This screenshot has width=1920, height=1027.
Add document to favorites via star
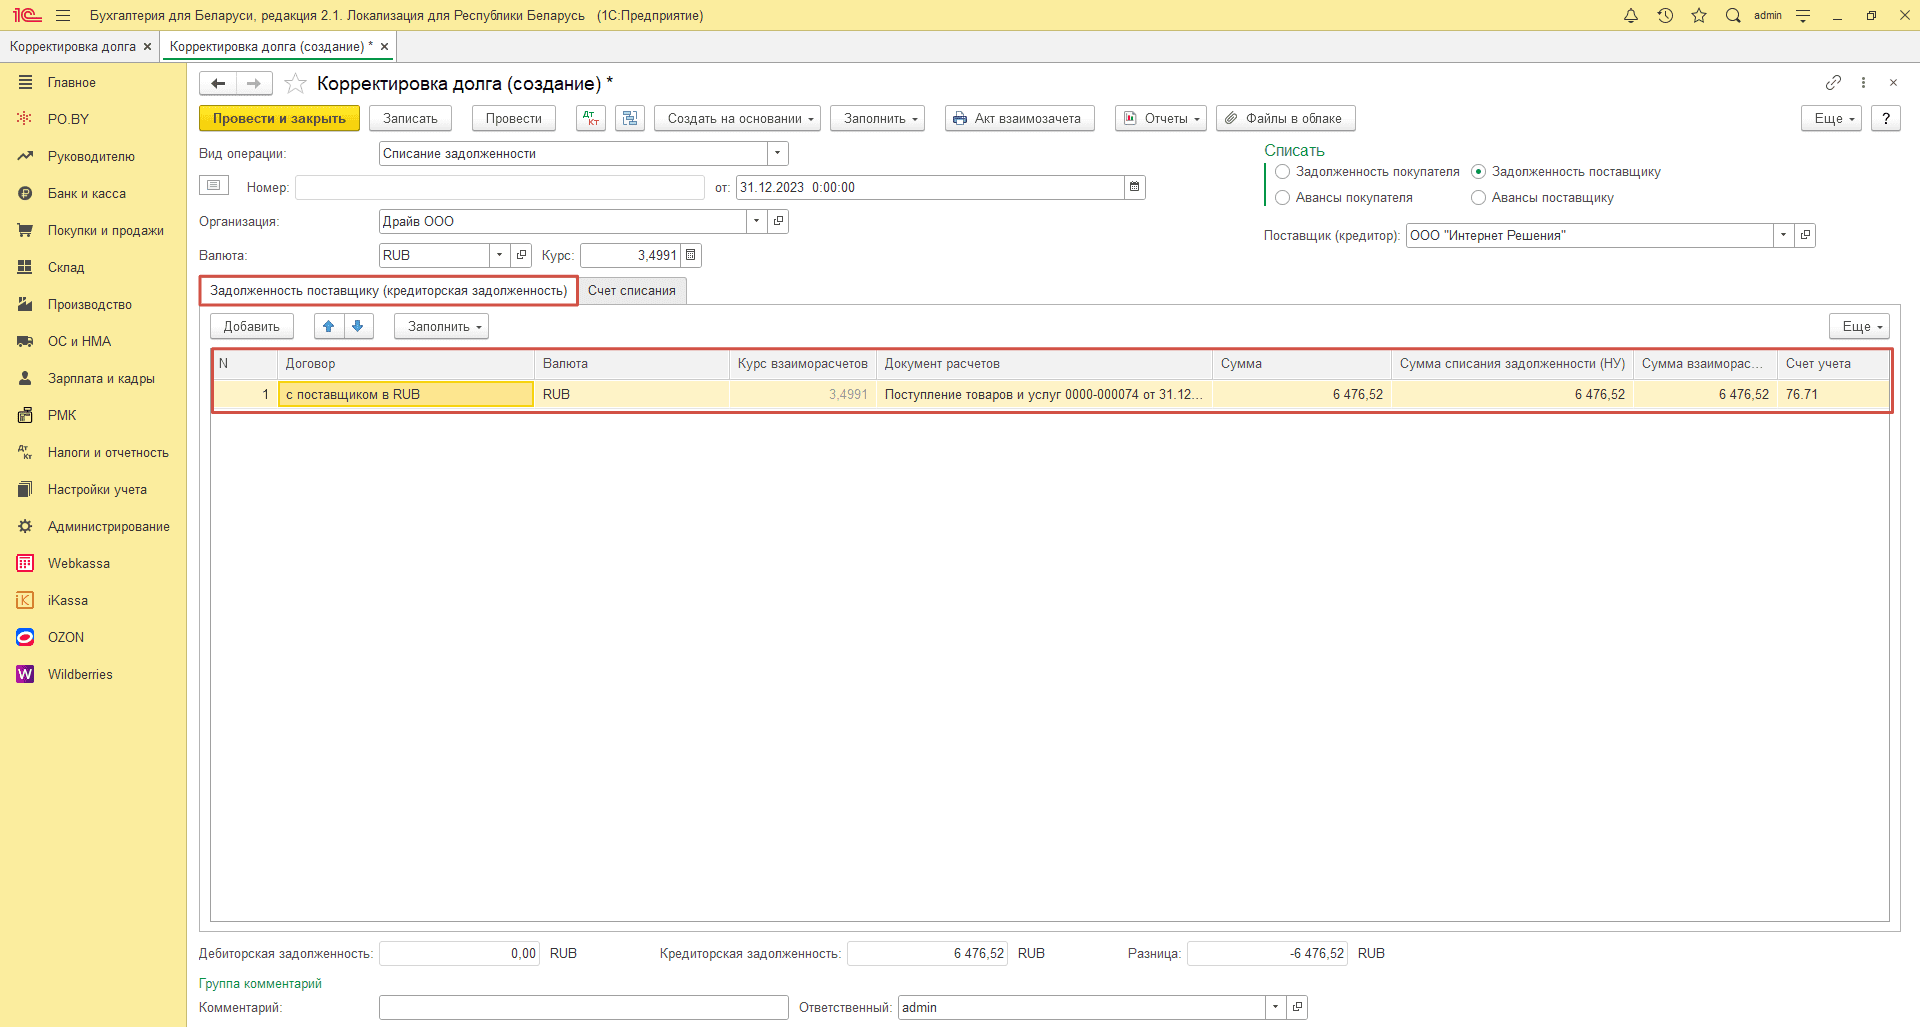[295, 83]
